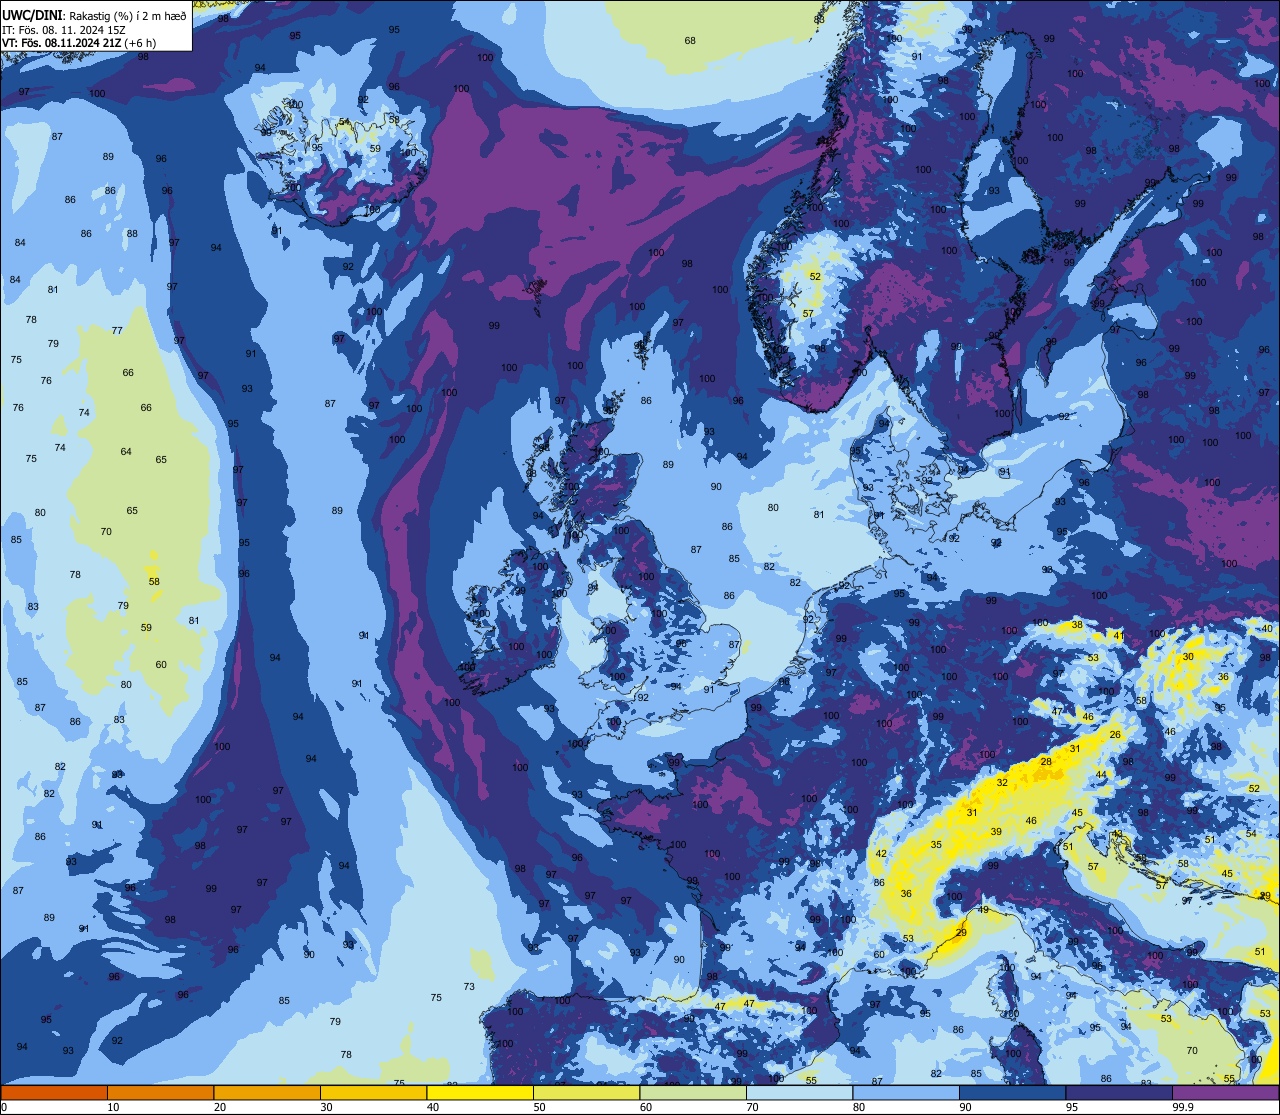Click the value 44 below the value 26
The image size is (1280, 1115).
point(1101,775)
